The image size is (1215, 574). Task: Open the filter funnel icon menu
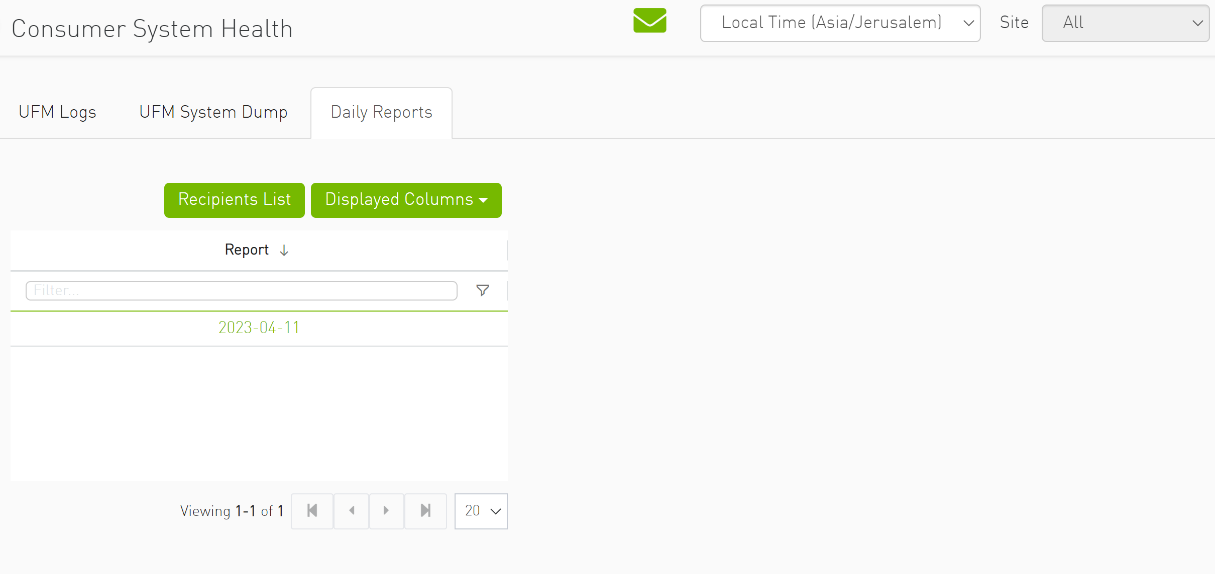pyautogui.click(x=483, y=291)
